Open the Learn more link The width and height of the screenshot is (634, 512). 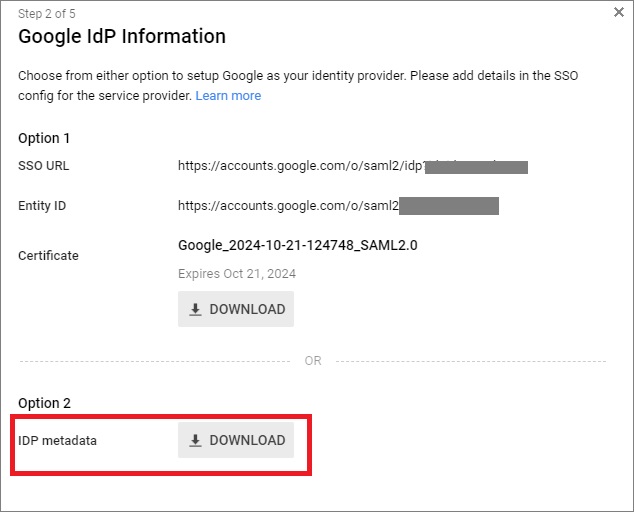tap(228, 96)
